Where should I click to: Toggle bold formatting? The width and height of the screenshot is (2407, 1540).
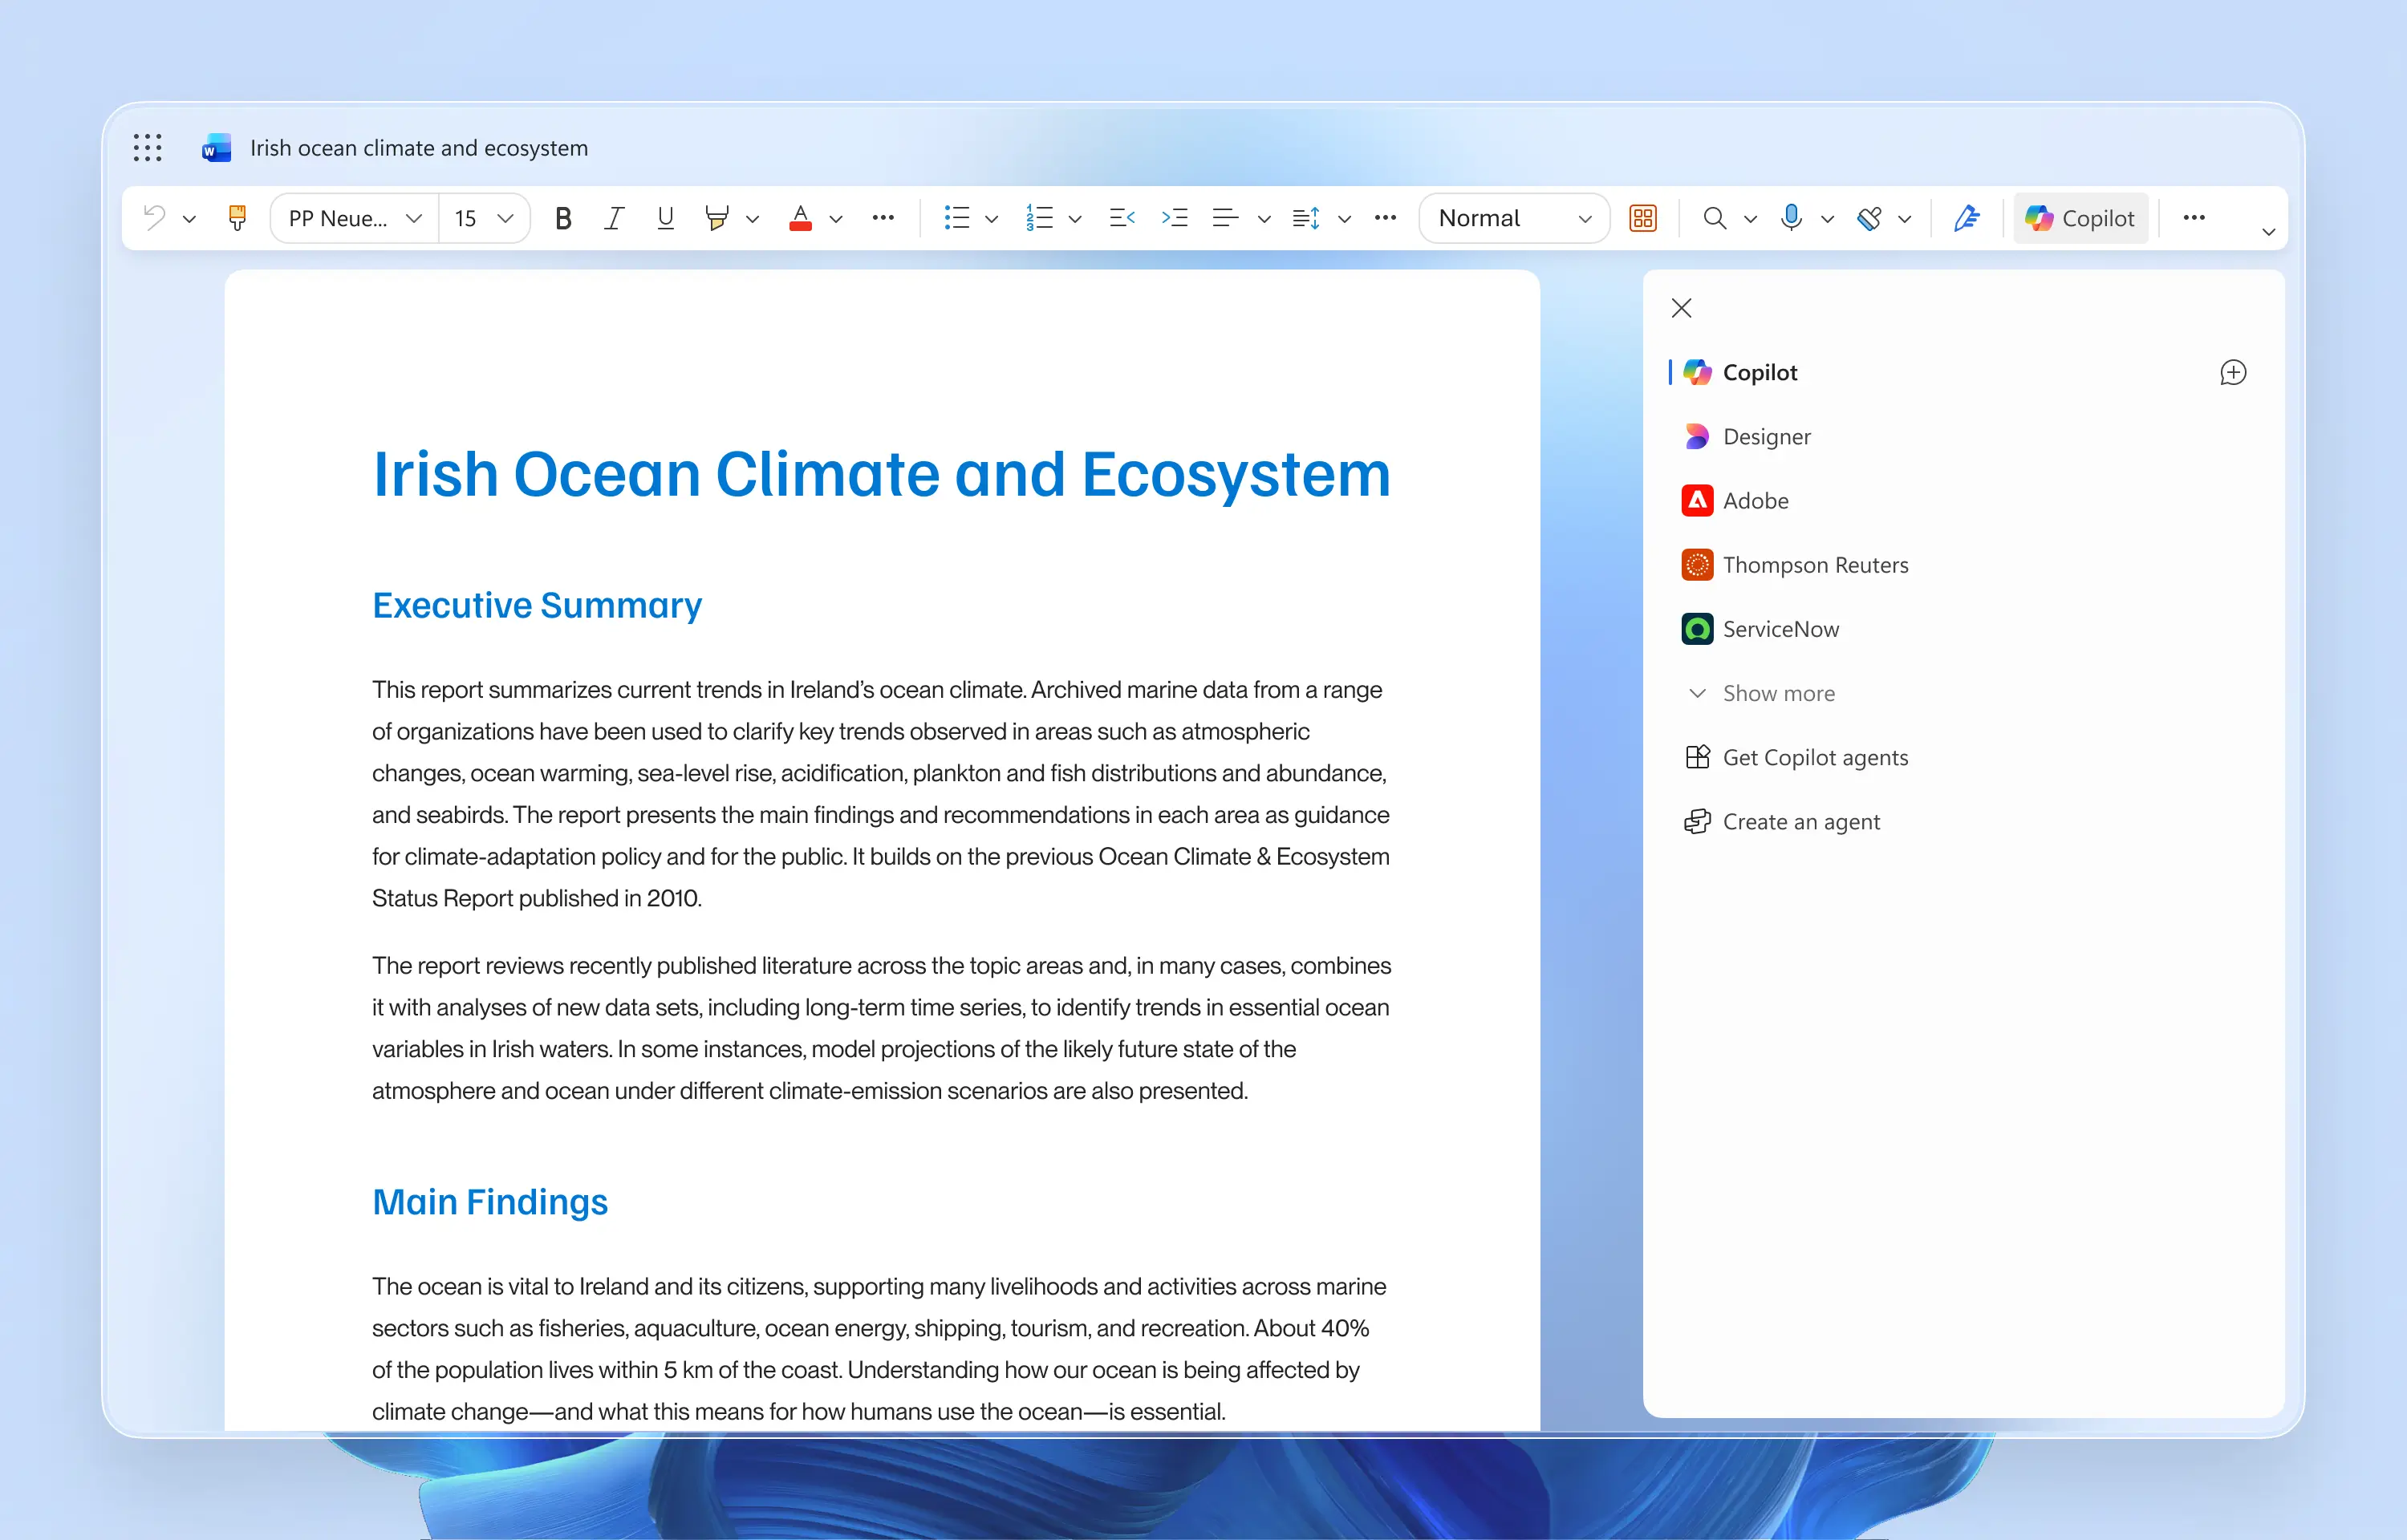pos(563,218)
